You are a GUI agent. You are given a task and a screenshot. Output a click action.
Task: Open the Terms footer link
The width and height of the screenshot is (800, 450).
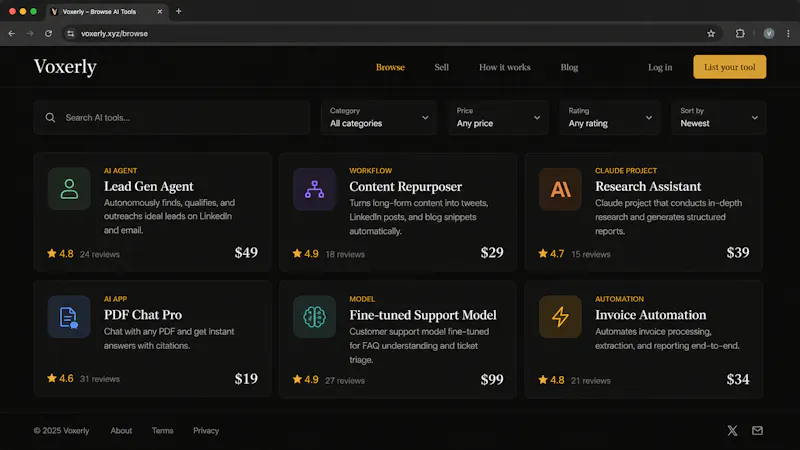[x=162, y=431]
